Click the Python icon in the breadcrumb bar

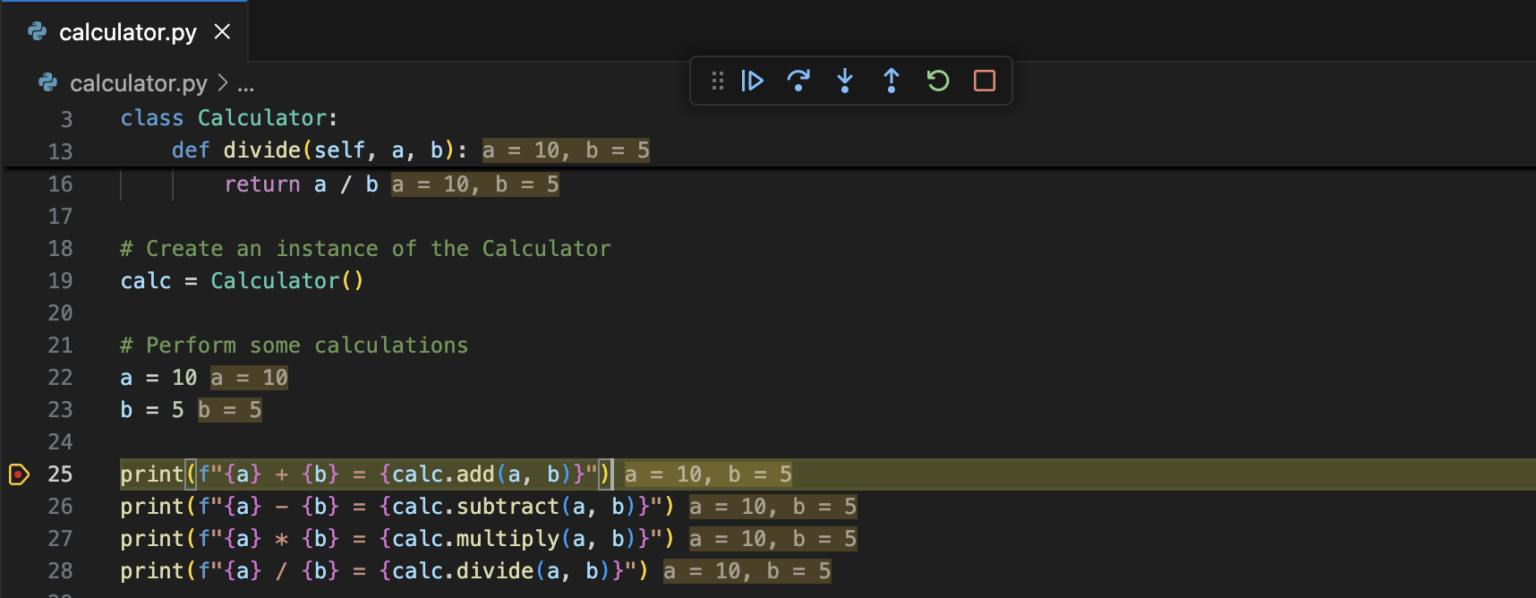click(47, 84)
